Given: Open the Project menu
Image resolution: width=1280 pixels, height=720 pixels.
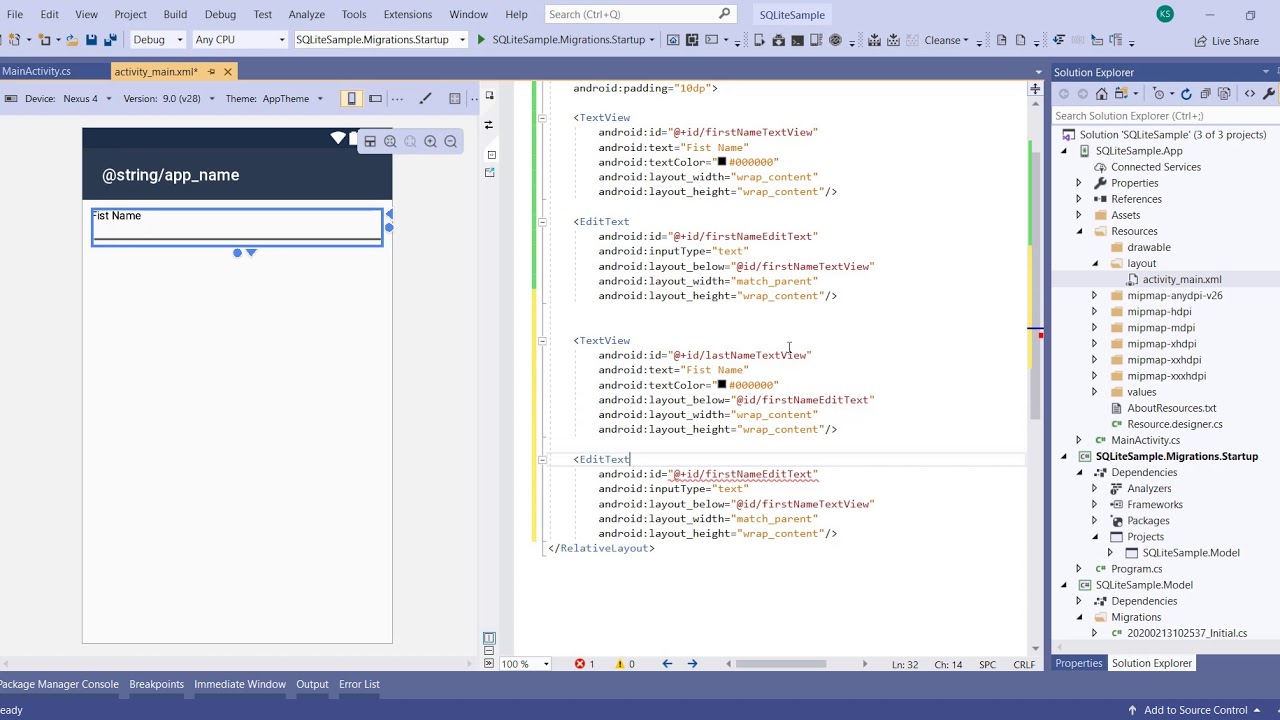Looking at the screenshot, I should tap(130, 14).
